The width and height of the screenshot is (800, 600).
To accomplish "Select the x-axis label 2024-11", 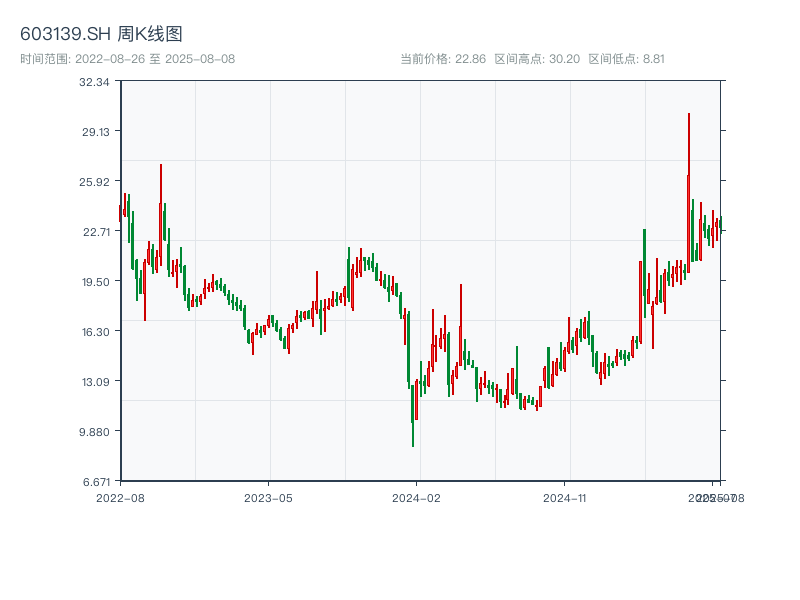I will [x=564, y=498].
